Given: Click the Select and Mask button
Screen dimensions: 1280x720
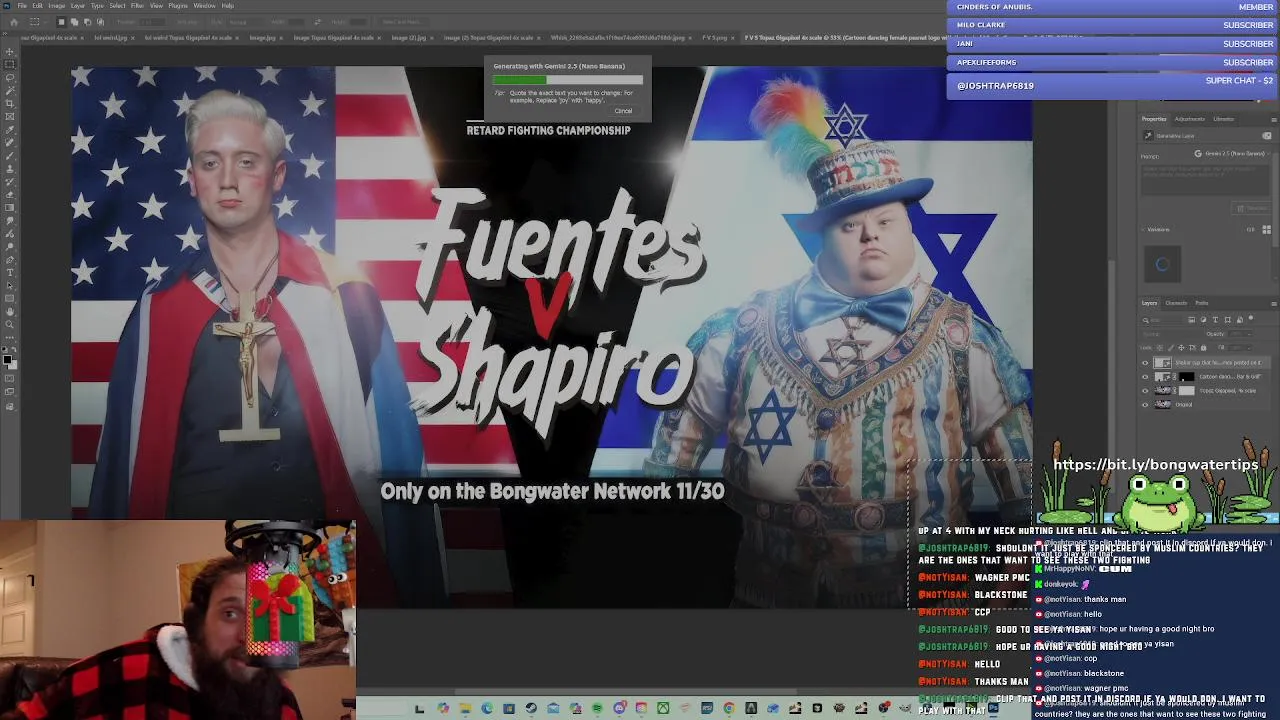Looking at the screenshot, I should coord(401,22).
